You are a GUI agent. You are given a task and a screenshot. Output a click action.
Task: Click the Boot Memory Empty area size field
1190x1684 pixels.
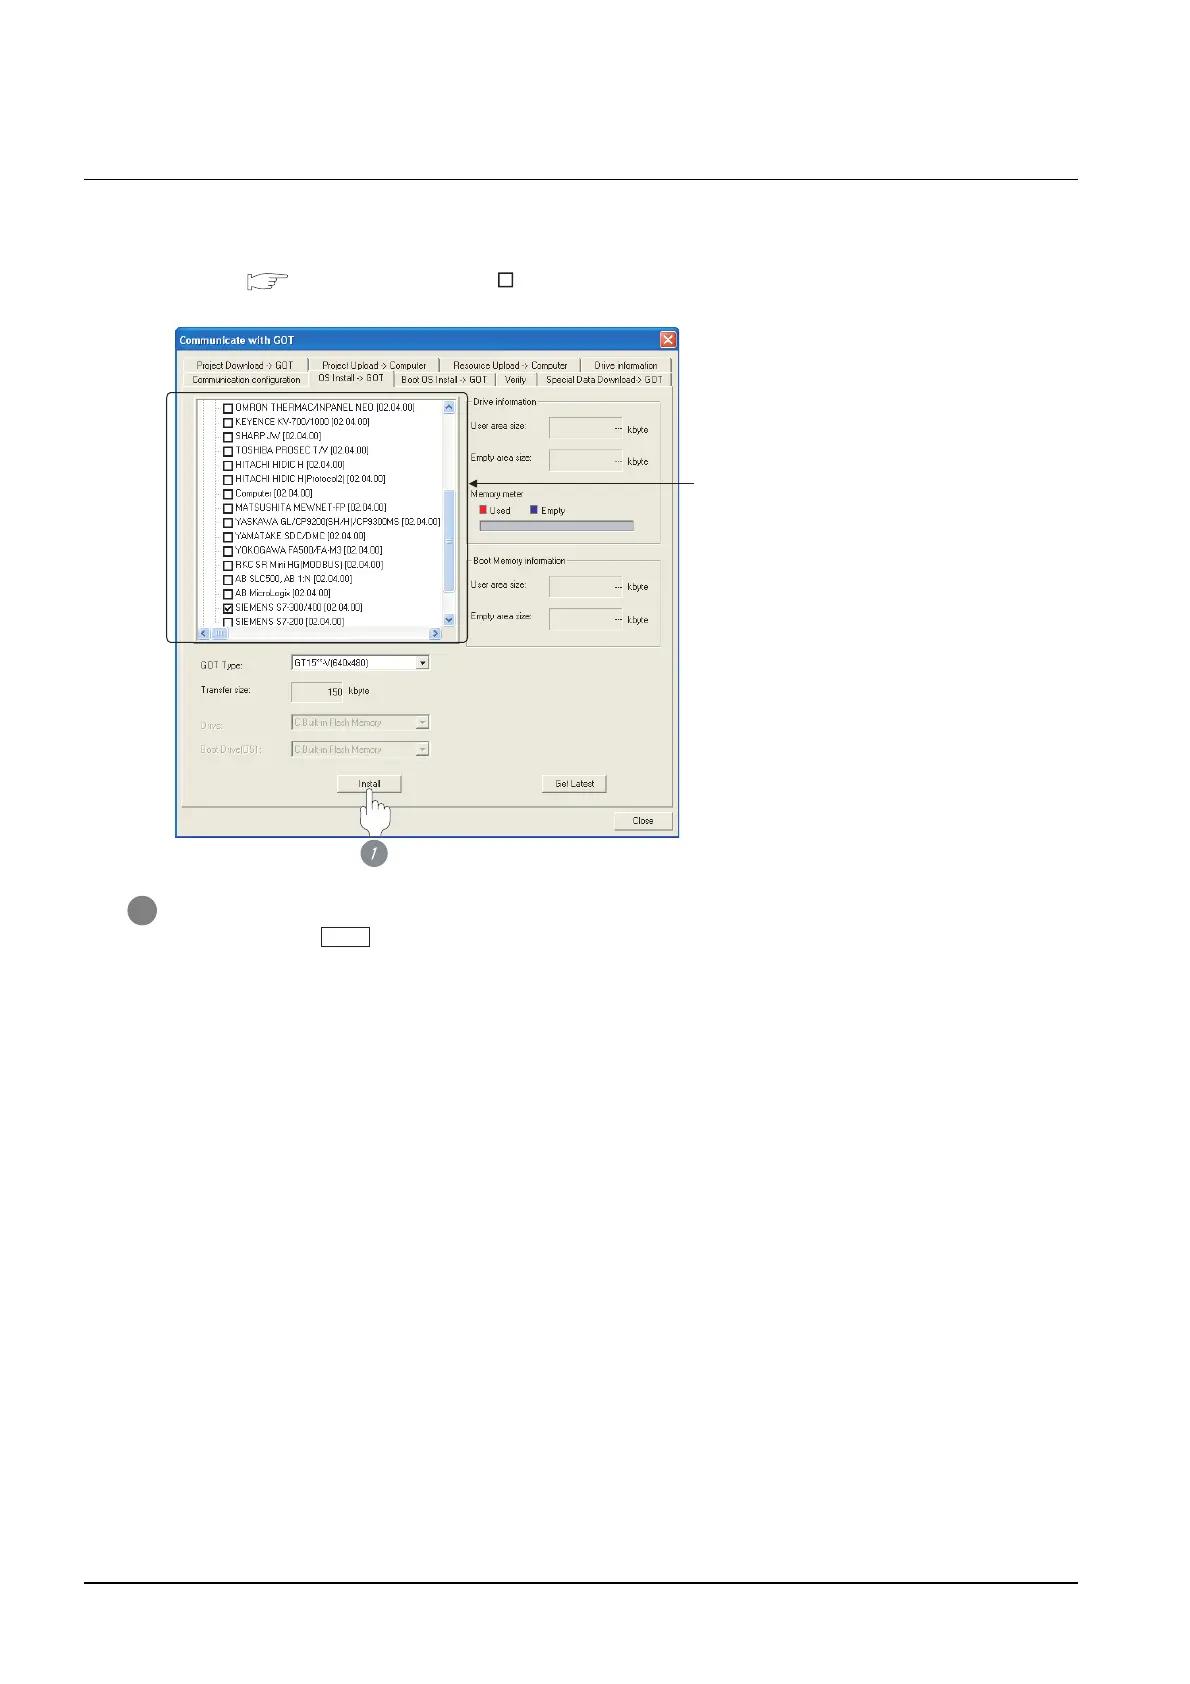click(586, 619)
